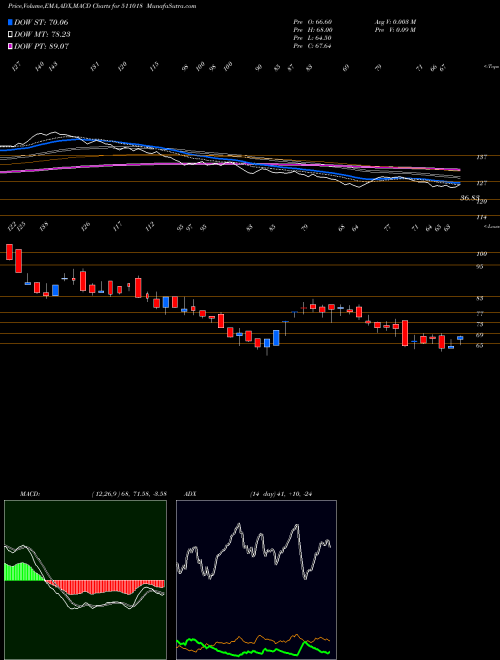Click the 'Pre L: 64.30' low value
Screen dimensions: 500x660
click(313, 38)
